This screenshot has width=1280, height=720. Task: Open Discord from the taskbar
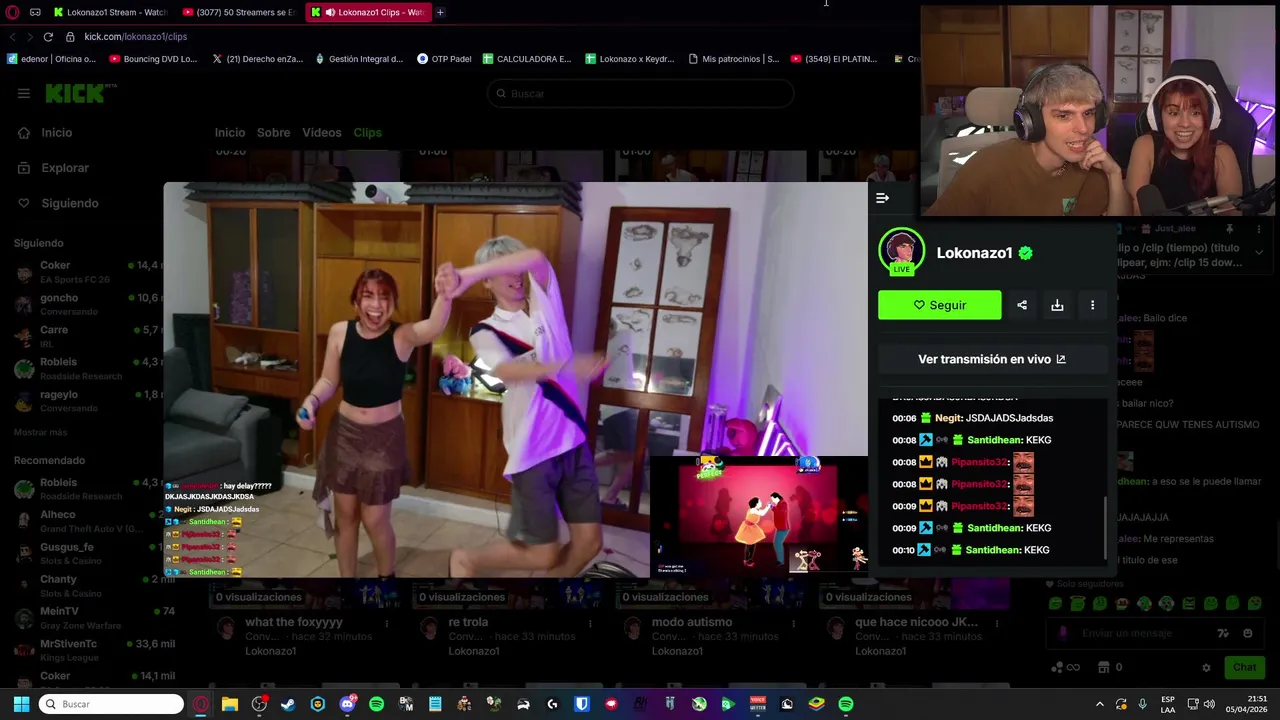[x=347, y=704]
